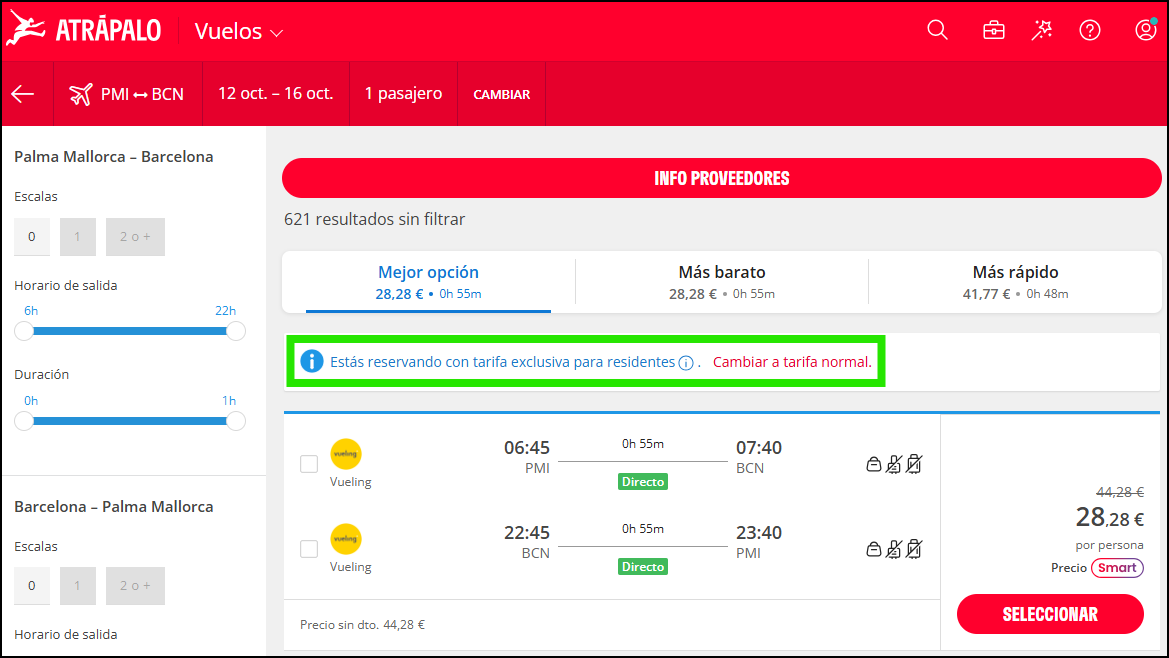Toggle 0 escalas for Palma Mallorca – Barcelona
The width and height of the screenshot is (1169, 658).
coord(32,237)
